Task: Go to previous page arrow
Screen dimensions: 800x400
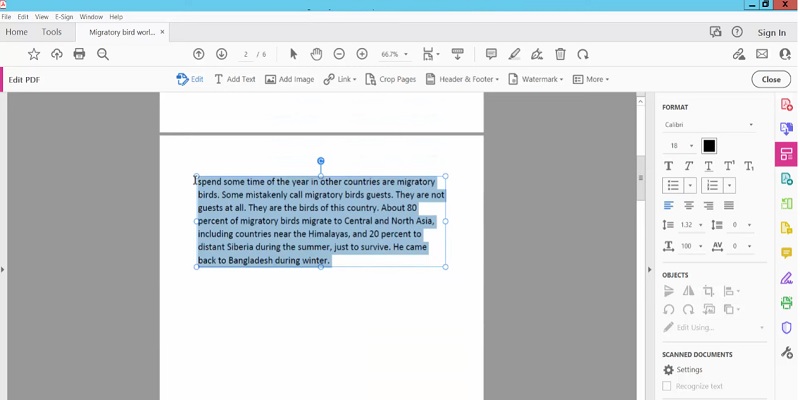Action: click(198, 54)
